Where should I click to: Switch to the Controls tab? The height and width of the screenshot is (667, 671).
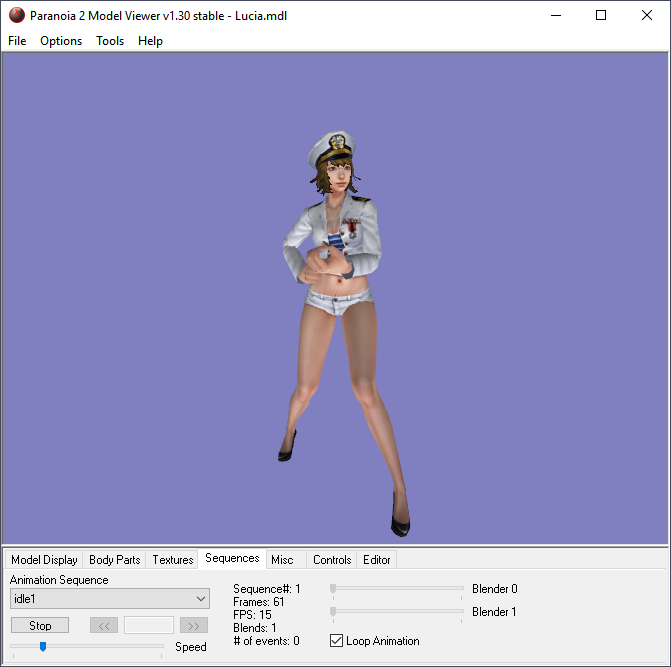point(332,560)
